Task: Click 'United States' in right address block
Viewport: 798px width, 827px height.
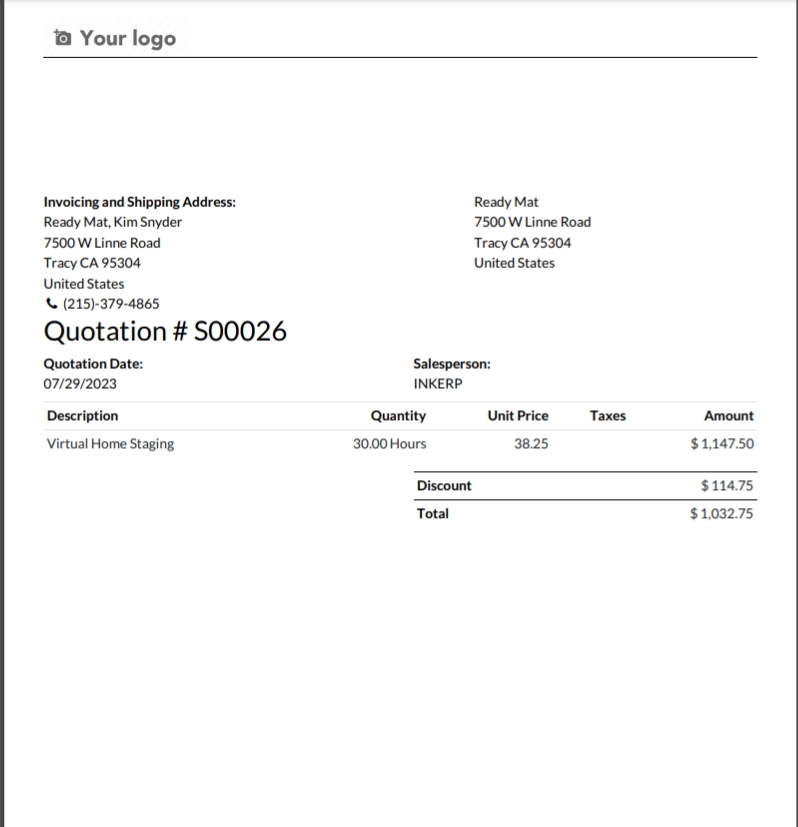Action: point(514,263)
